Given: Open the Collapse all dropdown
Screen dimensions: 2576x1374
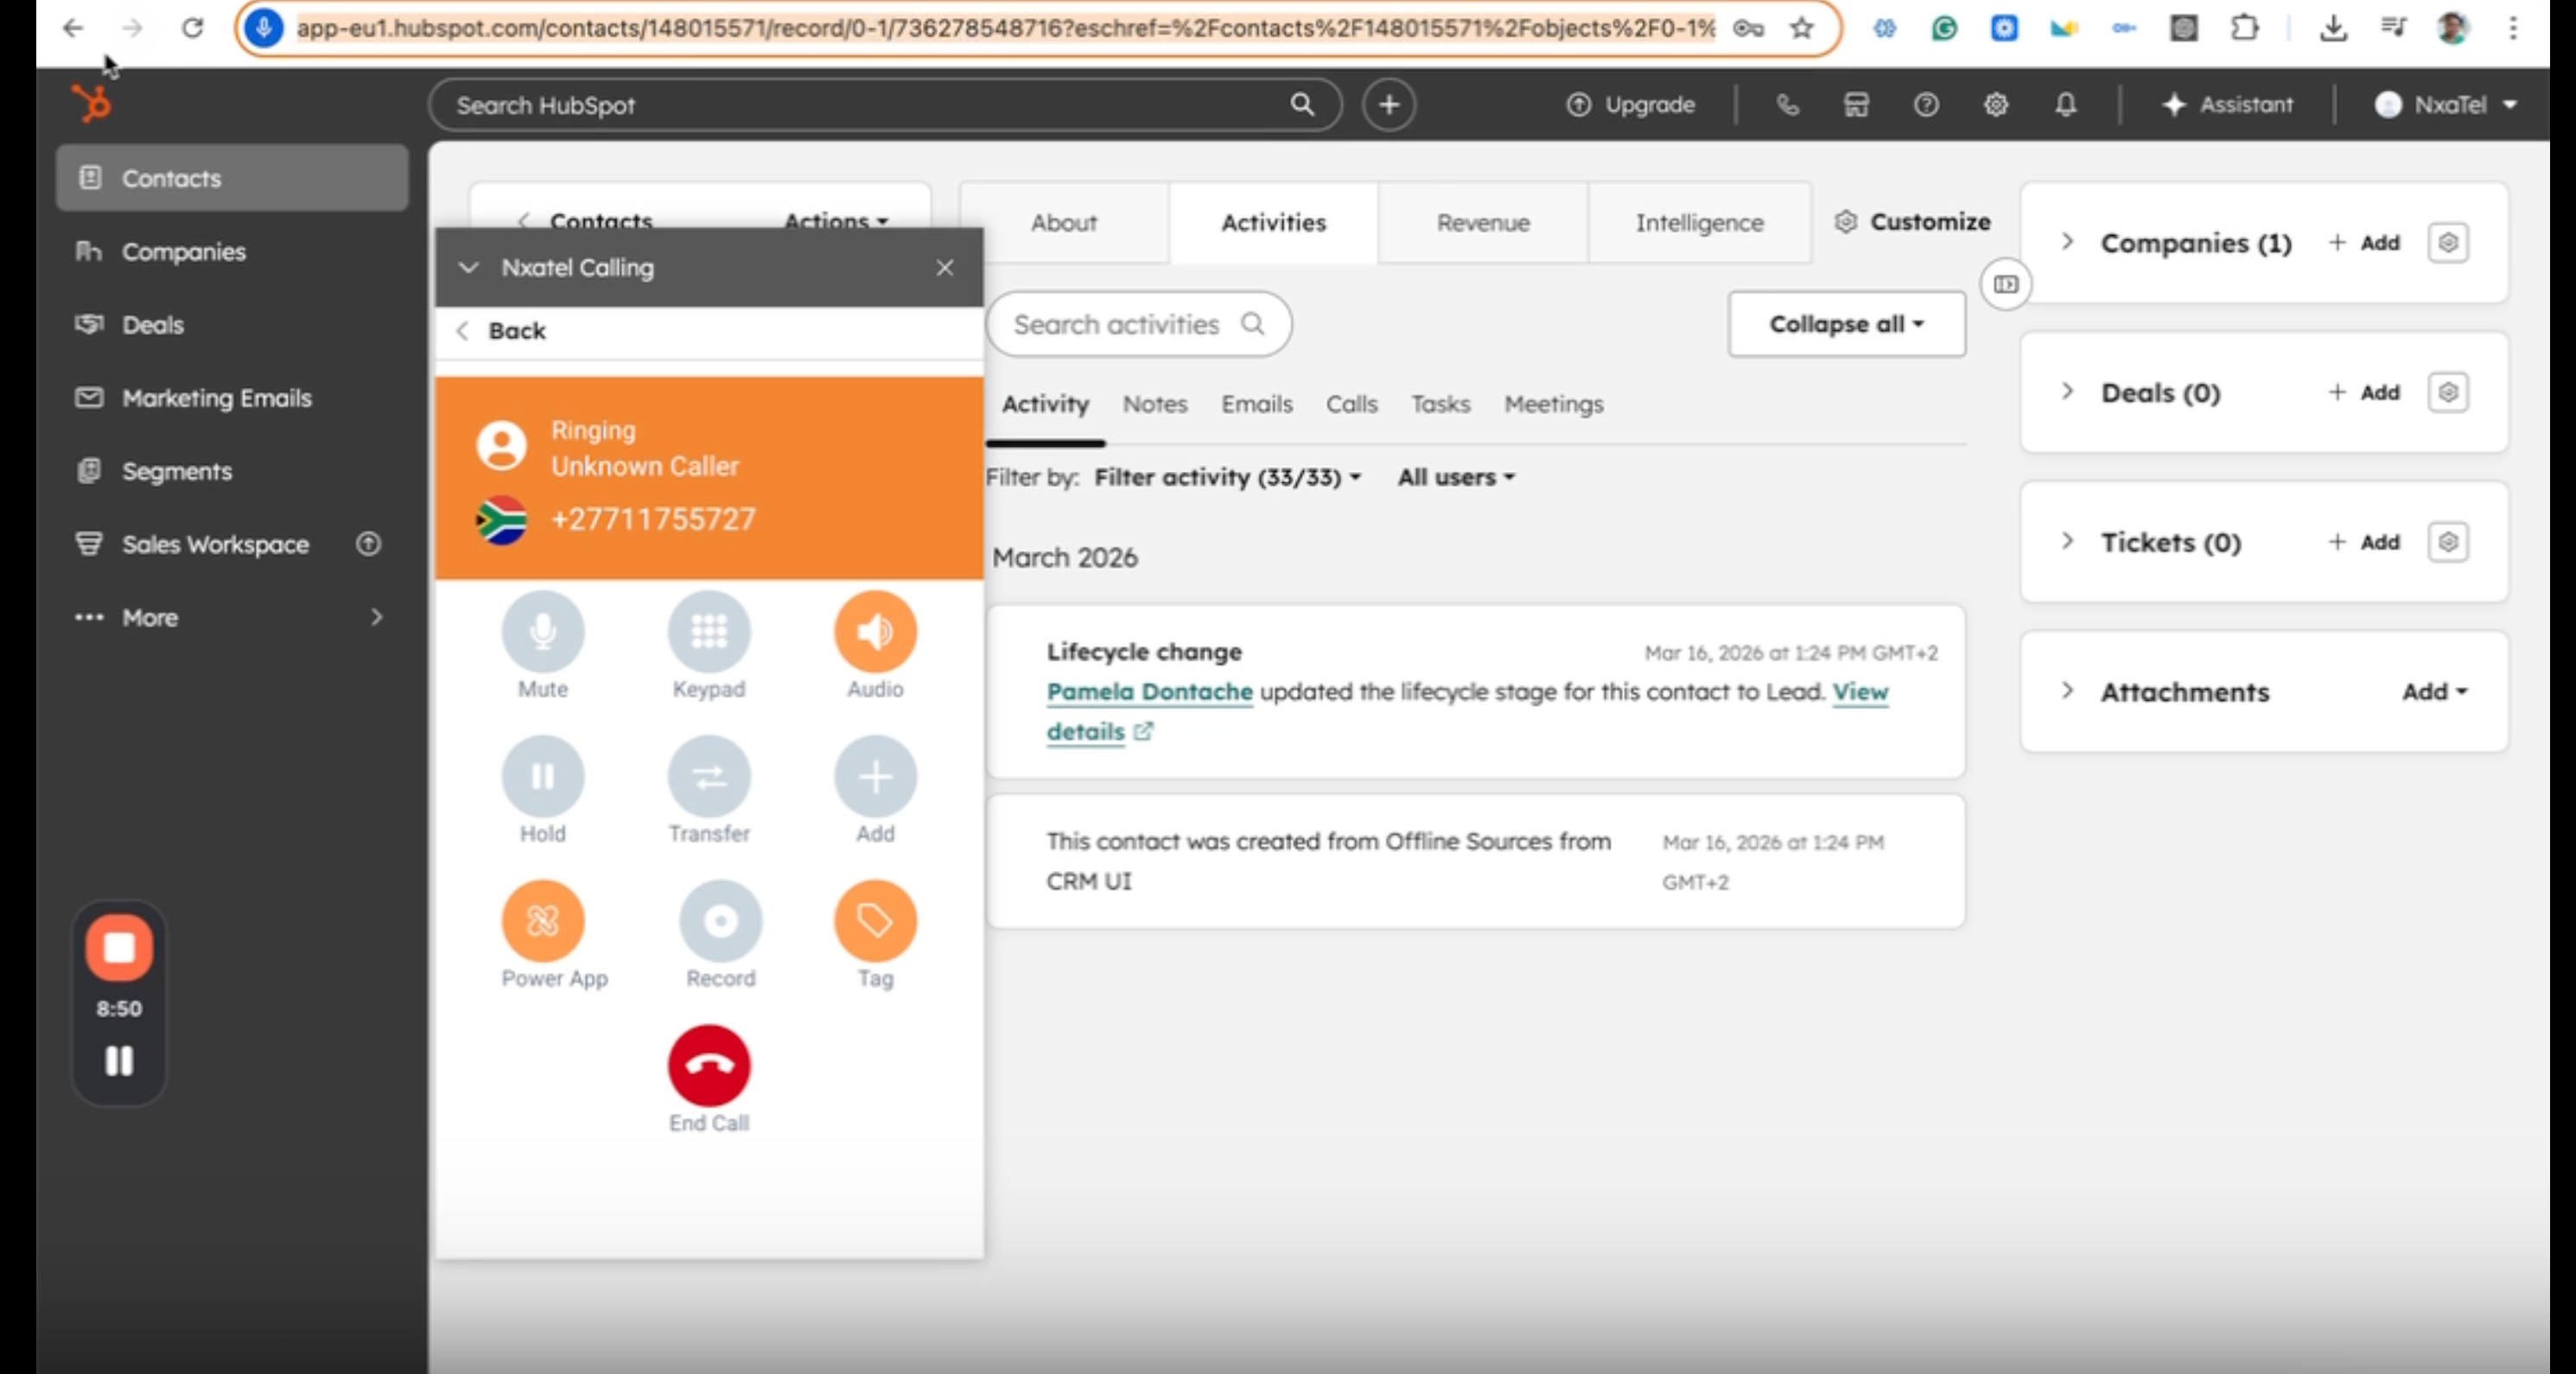Looking at the screenshot, I should [1846, 324].
